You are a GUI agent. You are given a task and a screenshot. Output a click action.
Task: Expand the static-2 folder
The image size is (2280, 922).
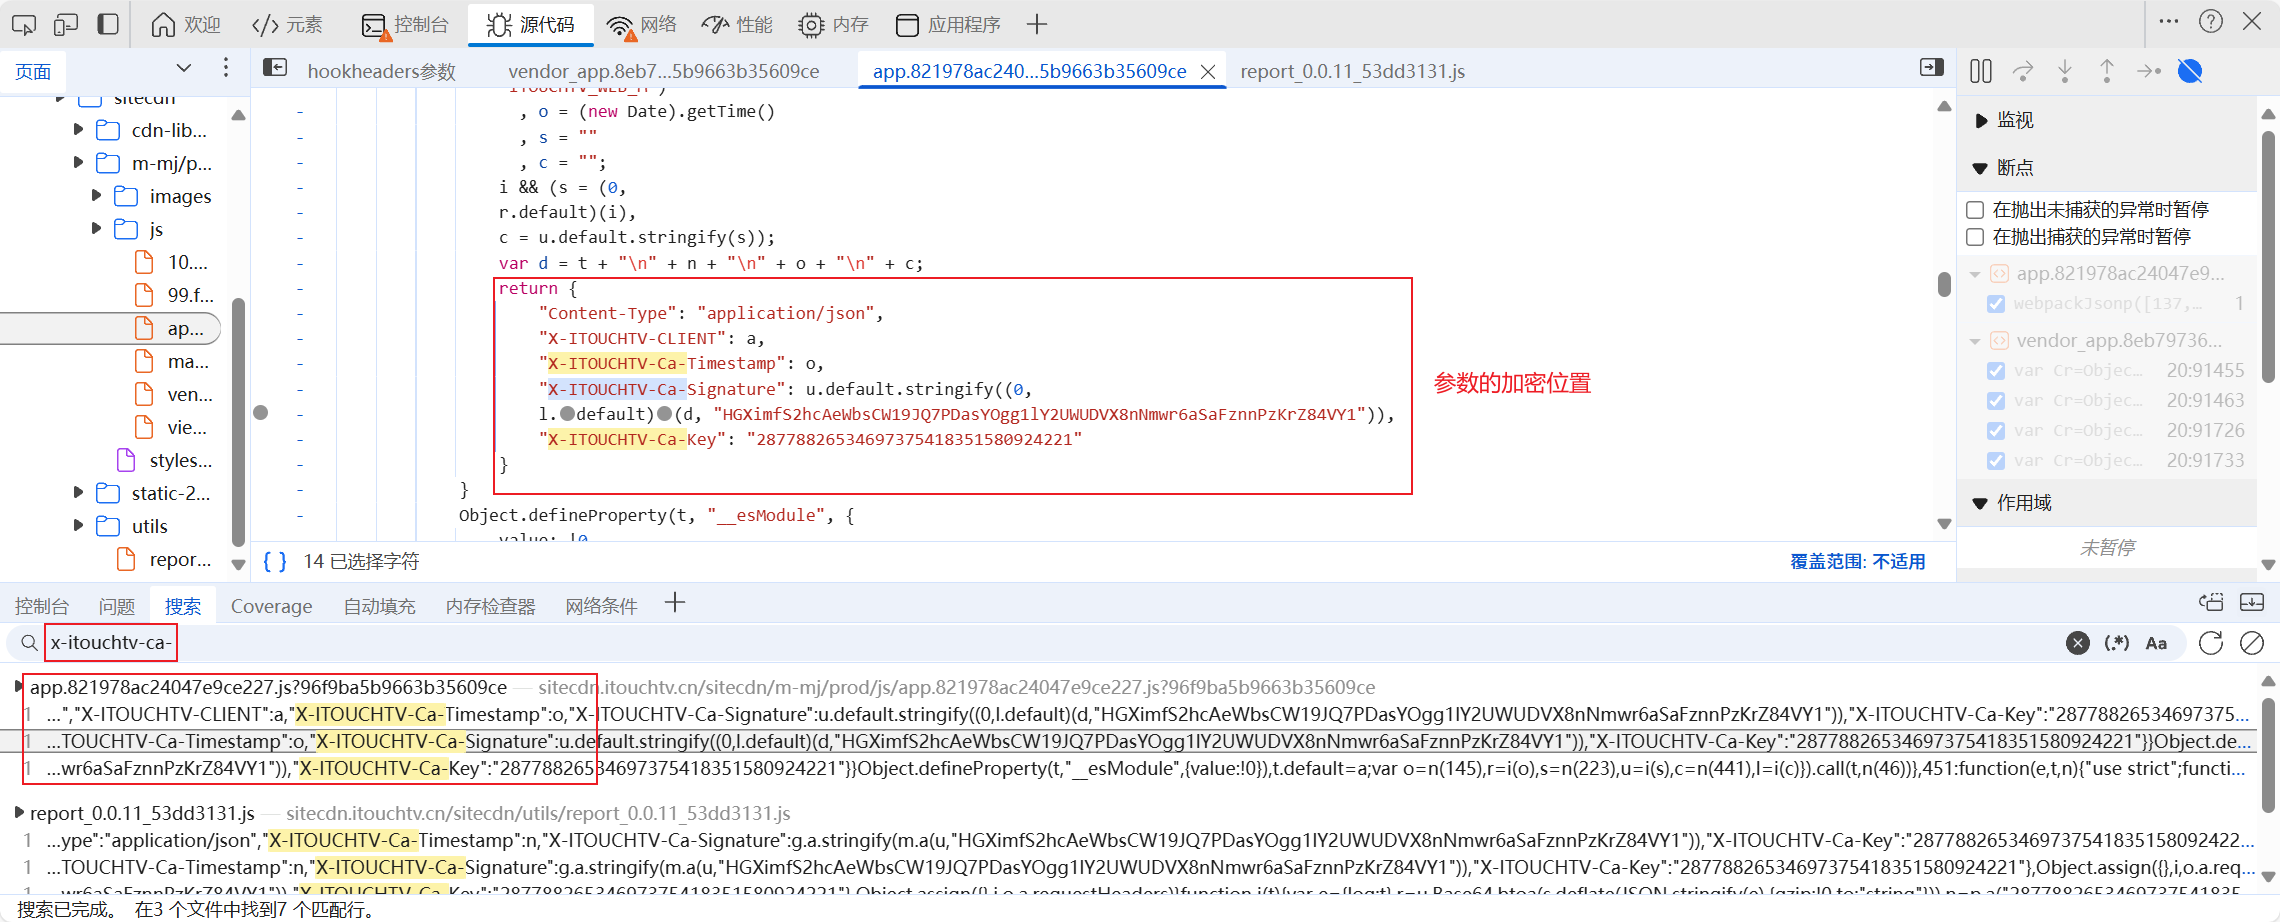pos(79,493)
